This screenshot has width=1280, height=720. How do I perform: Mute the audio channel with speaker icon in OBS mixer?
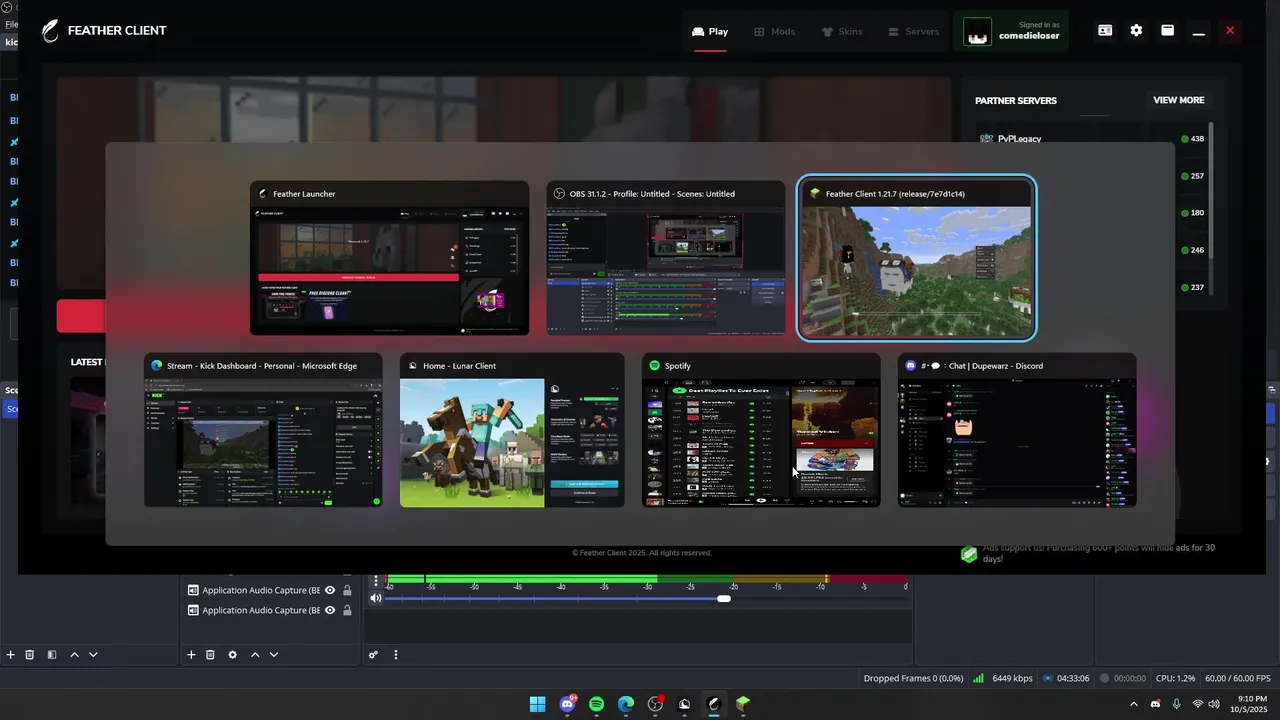376,598
